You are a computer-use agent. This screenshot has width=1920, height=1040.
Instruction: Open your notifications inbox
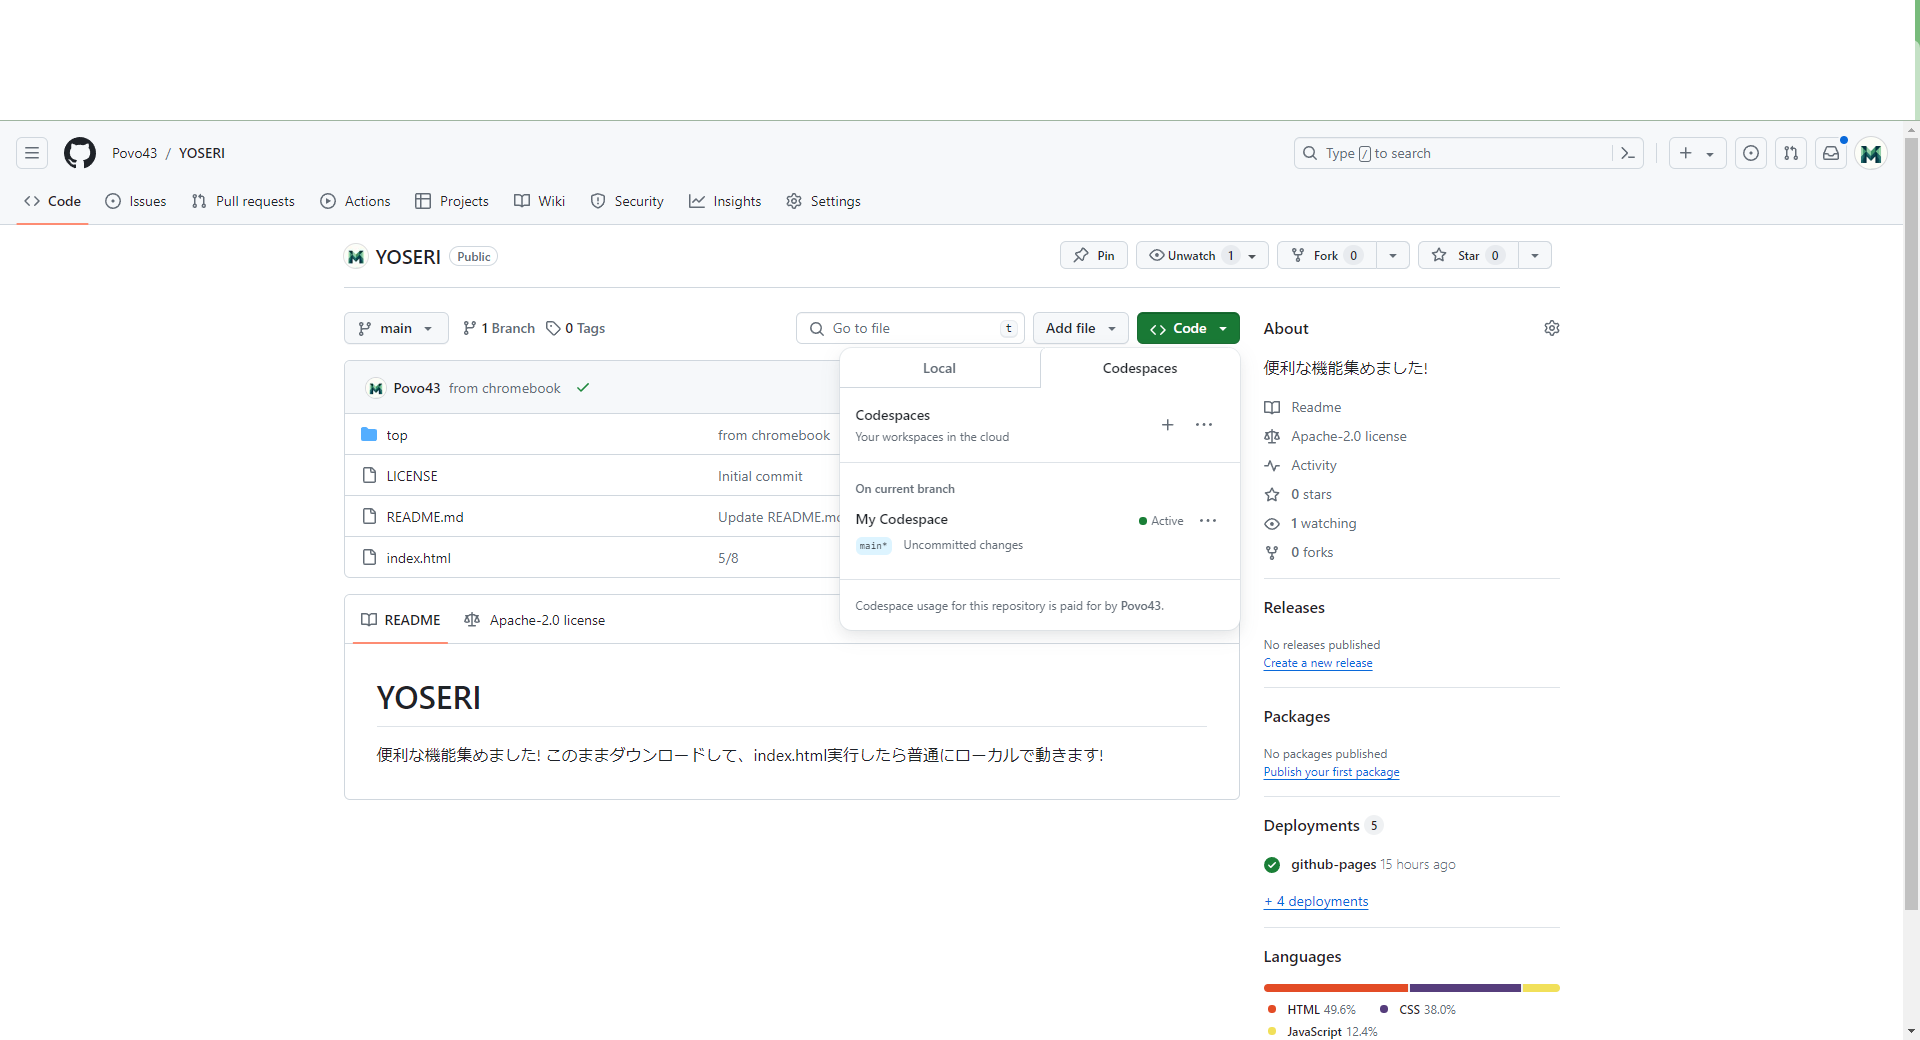(x=1831, y=153)
